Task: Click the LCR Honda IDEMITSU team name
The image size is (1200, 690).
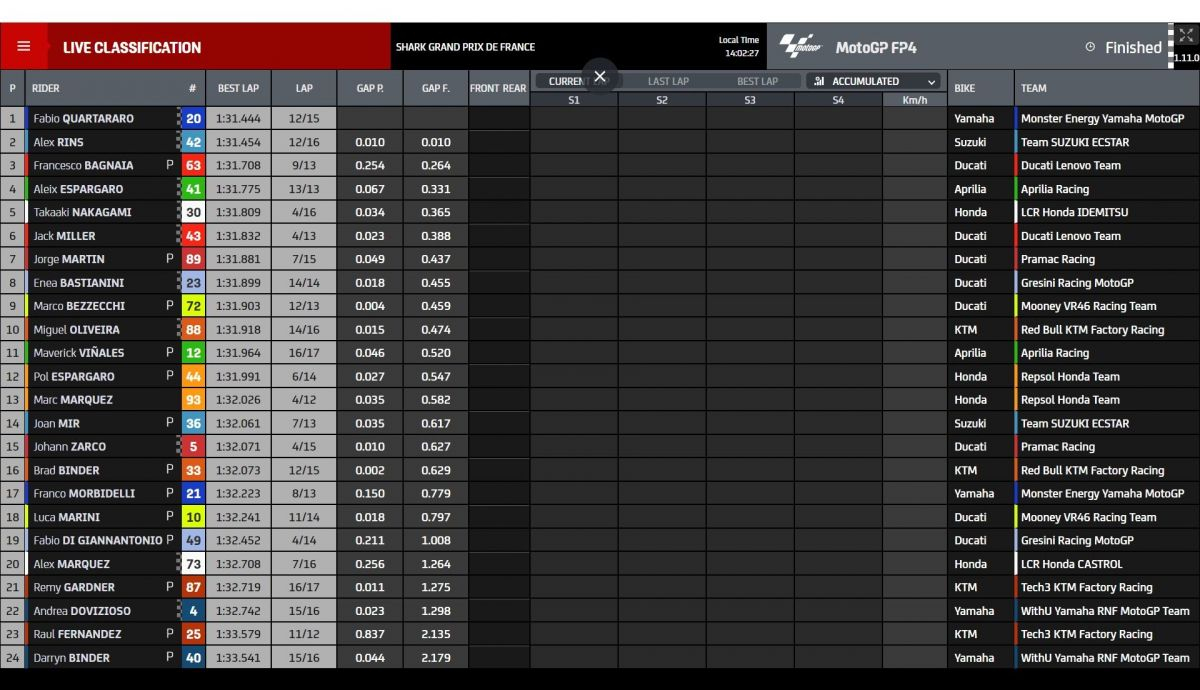Action: (1076, 212)
